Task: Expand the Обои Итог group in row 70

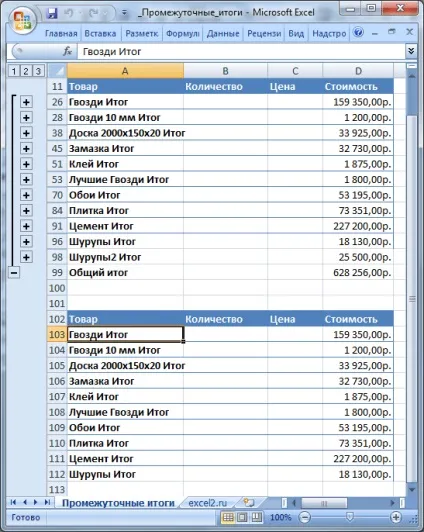Action: coord(26,195)
